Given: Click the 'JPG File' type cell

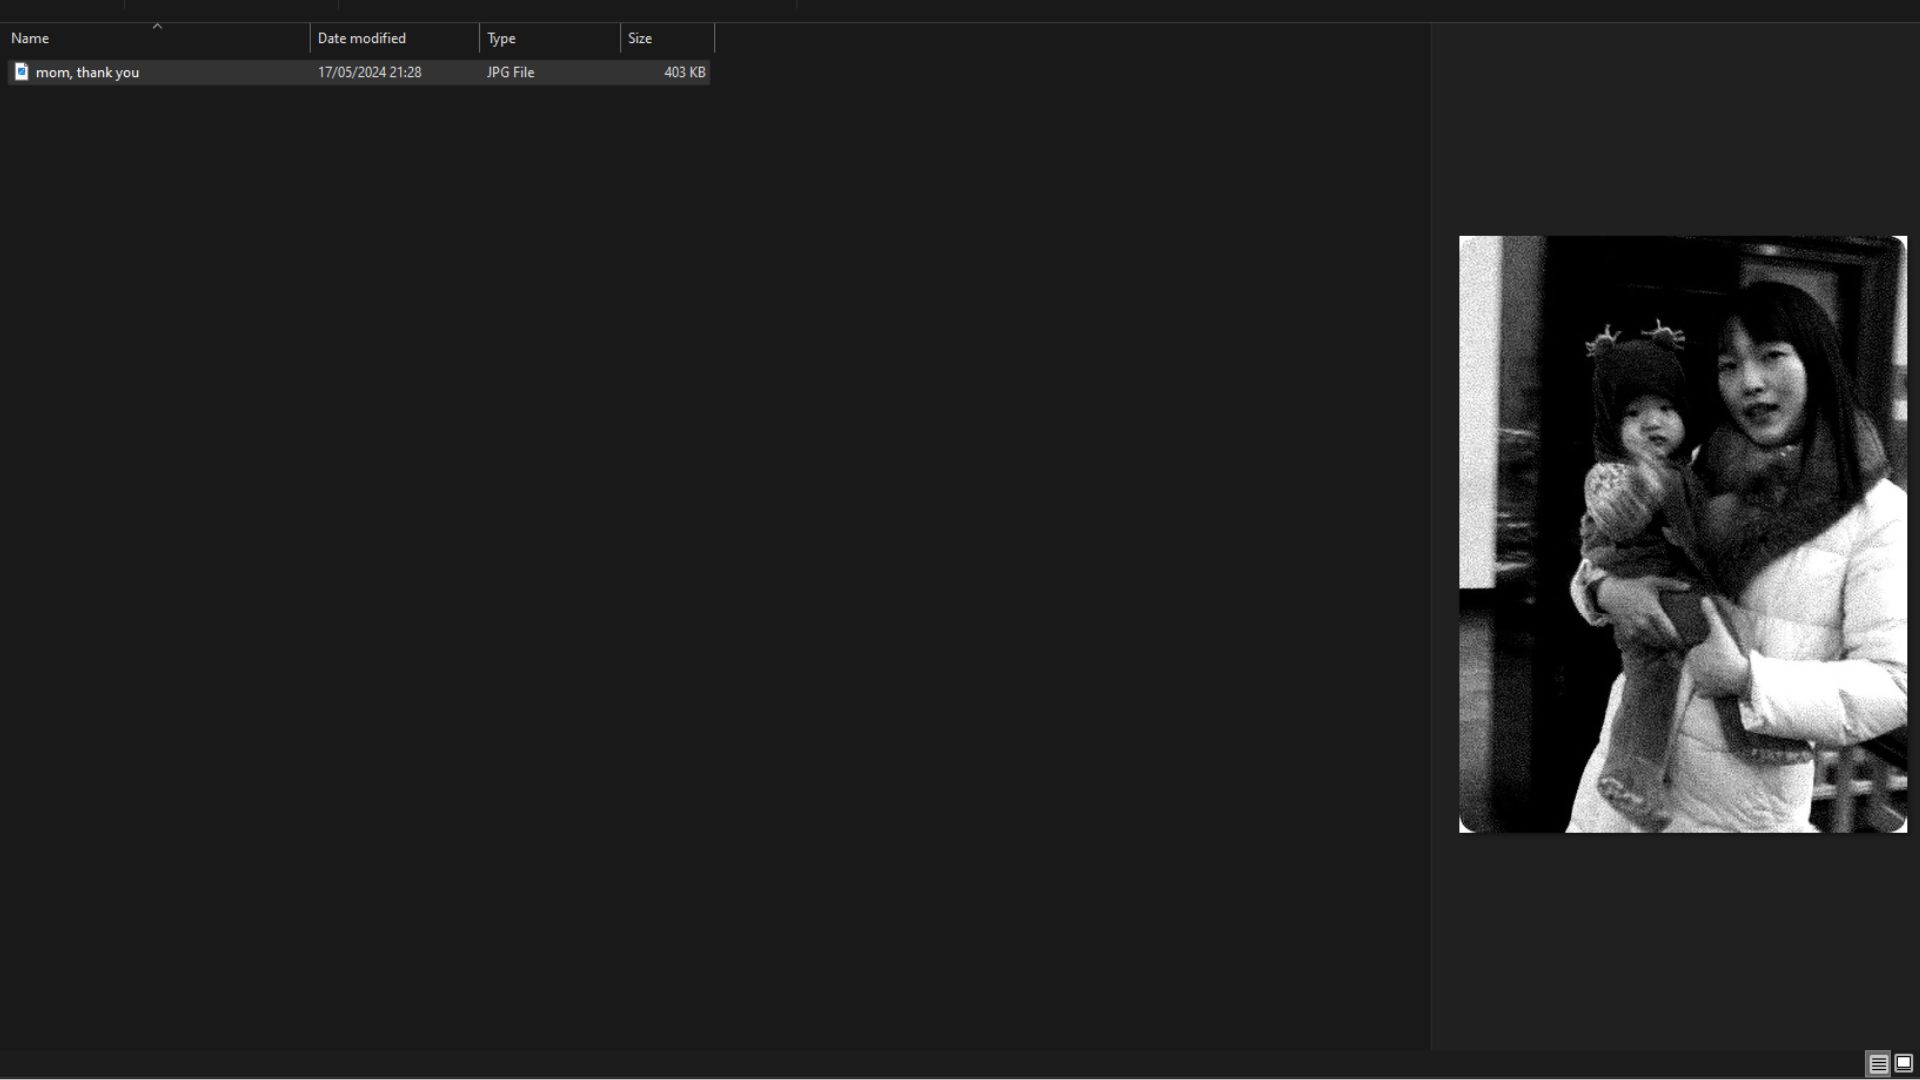Looking at the screenshot, I should pyautogui.click(x=510, y=72).
